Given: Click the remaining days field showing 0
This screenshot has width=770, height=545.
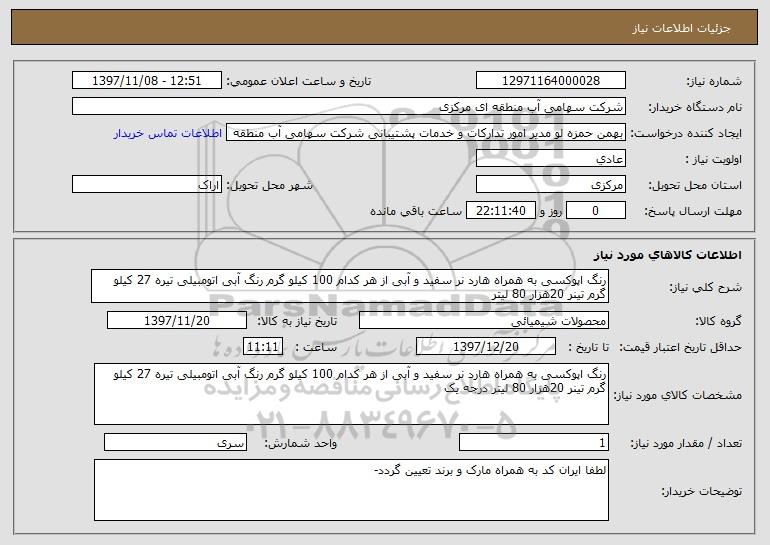Looking at the screenshot, I should coord(596,211).
